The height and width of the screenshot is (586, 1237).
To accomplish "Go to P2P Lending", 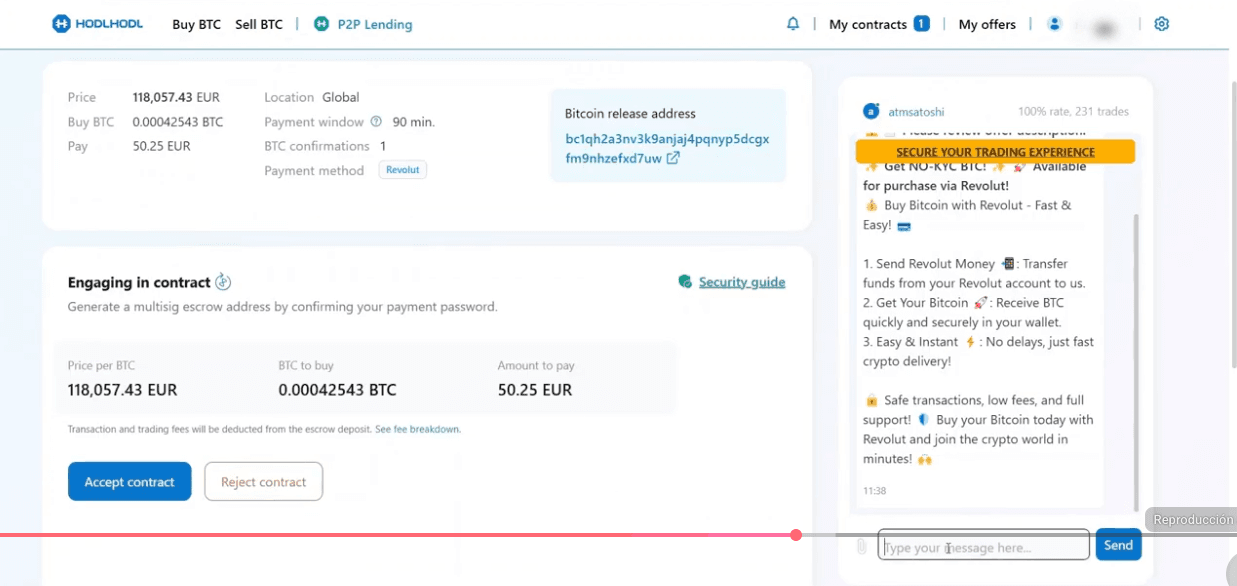I will (374, 25).
